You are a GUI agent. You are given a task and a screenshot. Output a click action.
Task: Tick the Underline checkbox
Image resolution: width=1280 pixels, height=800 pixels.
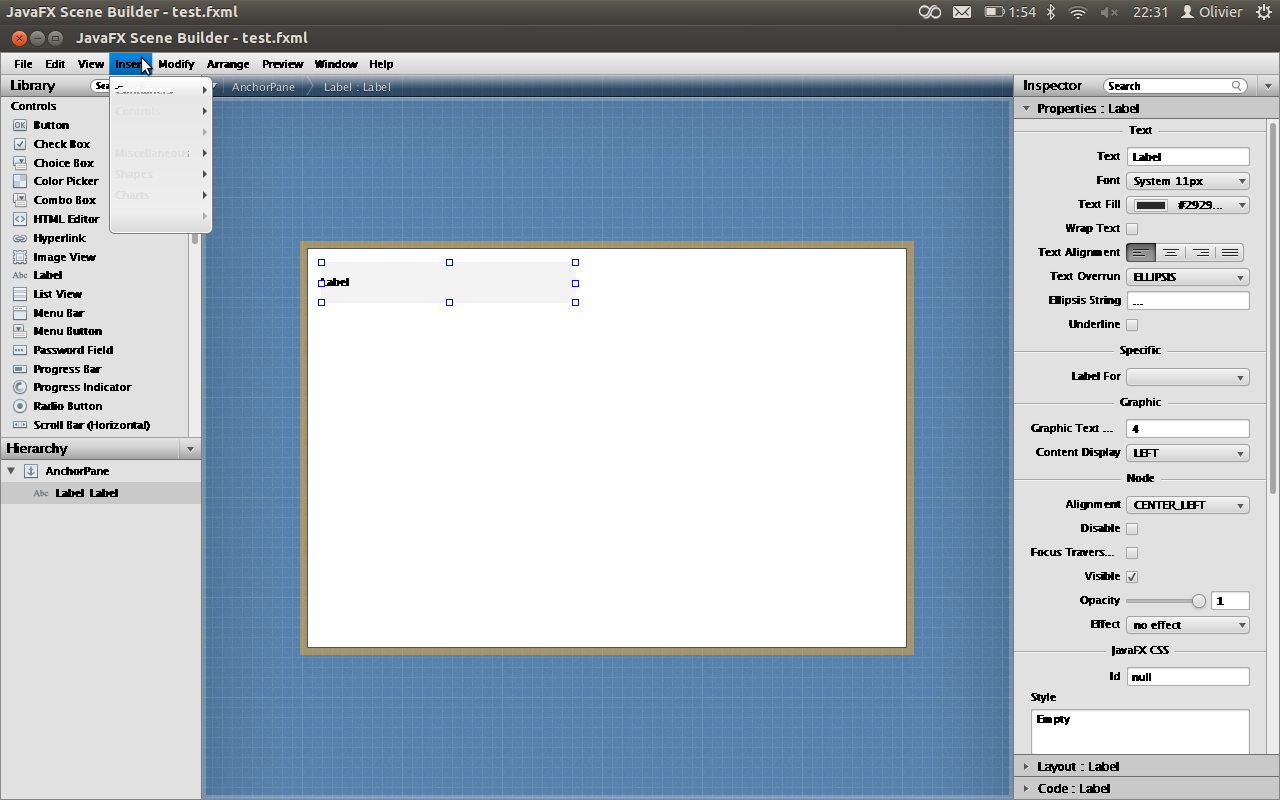[x=1132, y=325]
